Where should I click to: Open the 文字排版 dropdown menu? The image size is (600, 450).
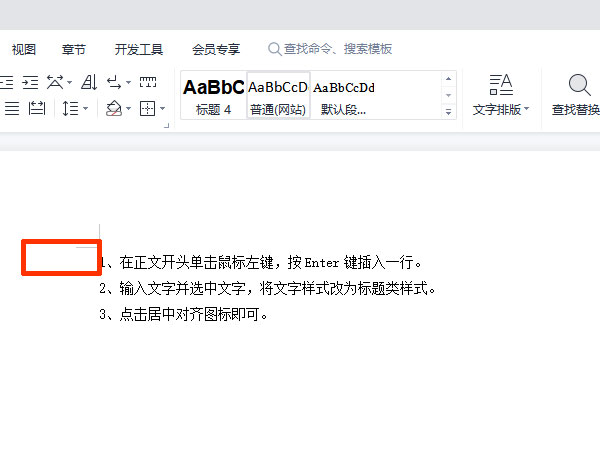pyautogui.click(x=500, y=109)
